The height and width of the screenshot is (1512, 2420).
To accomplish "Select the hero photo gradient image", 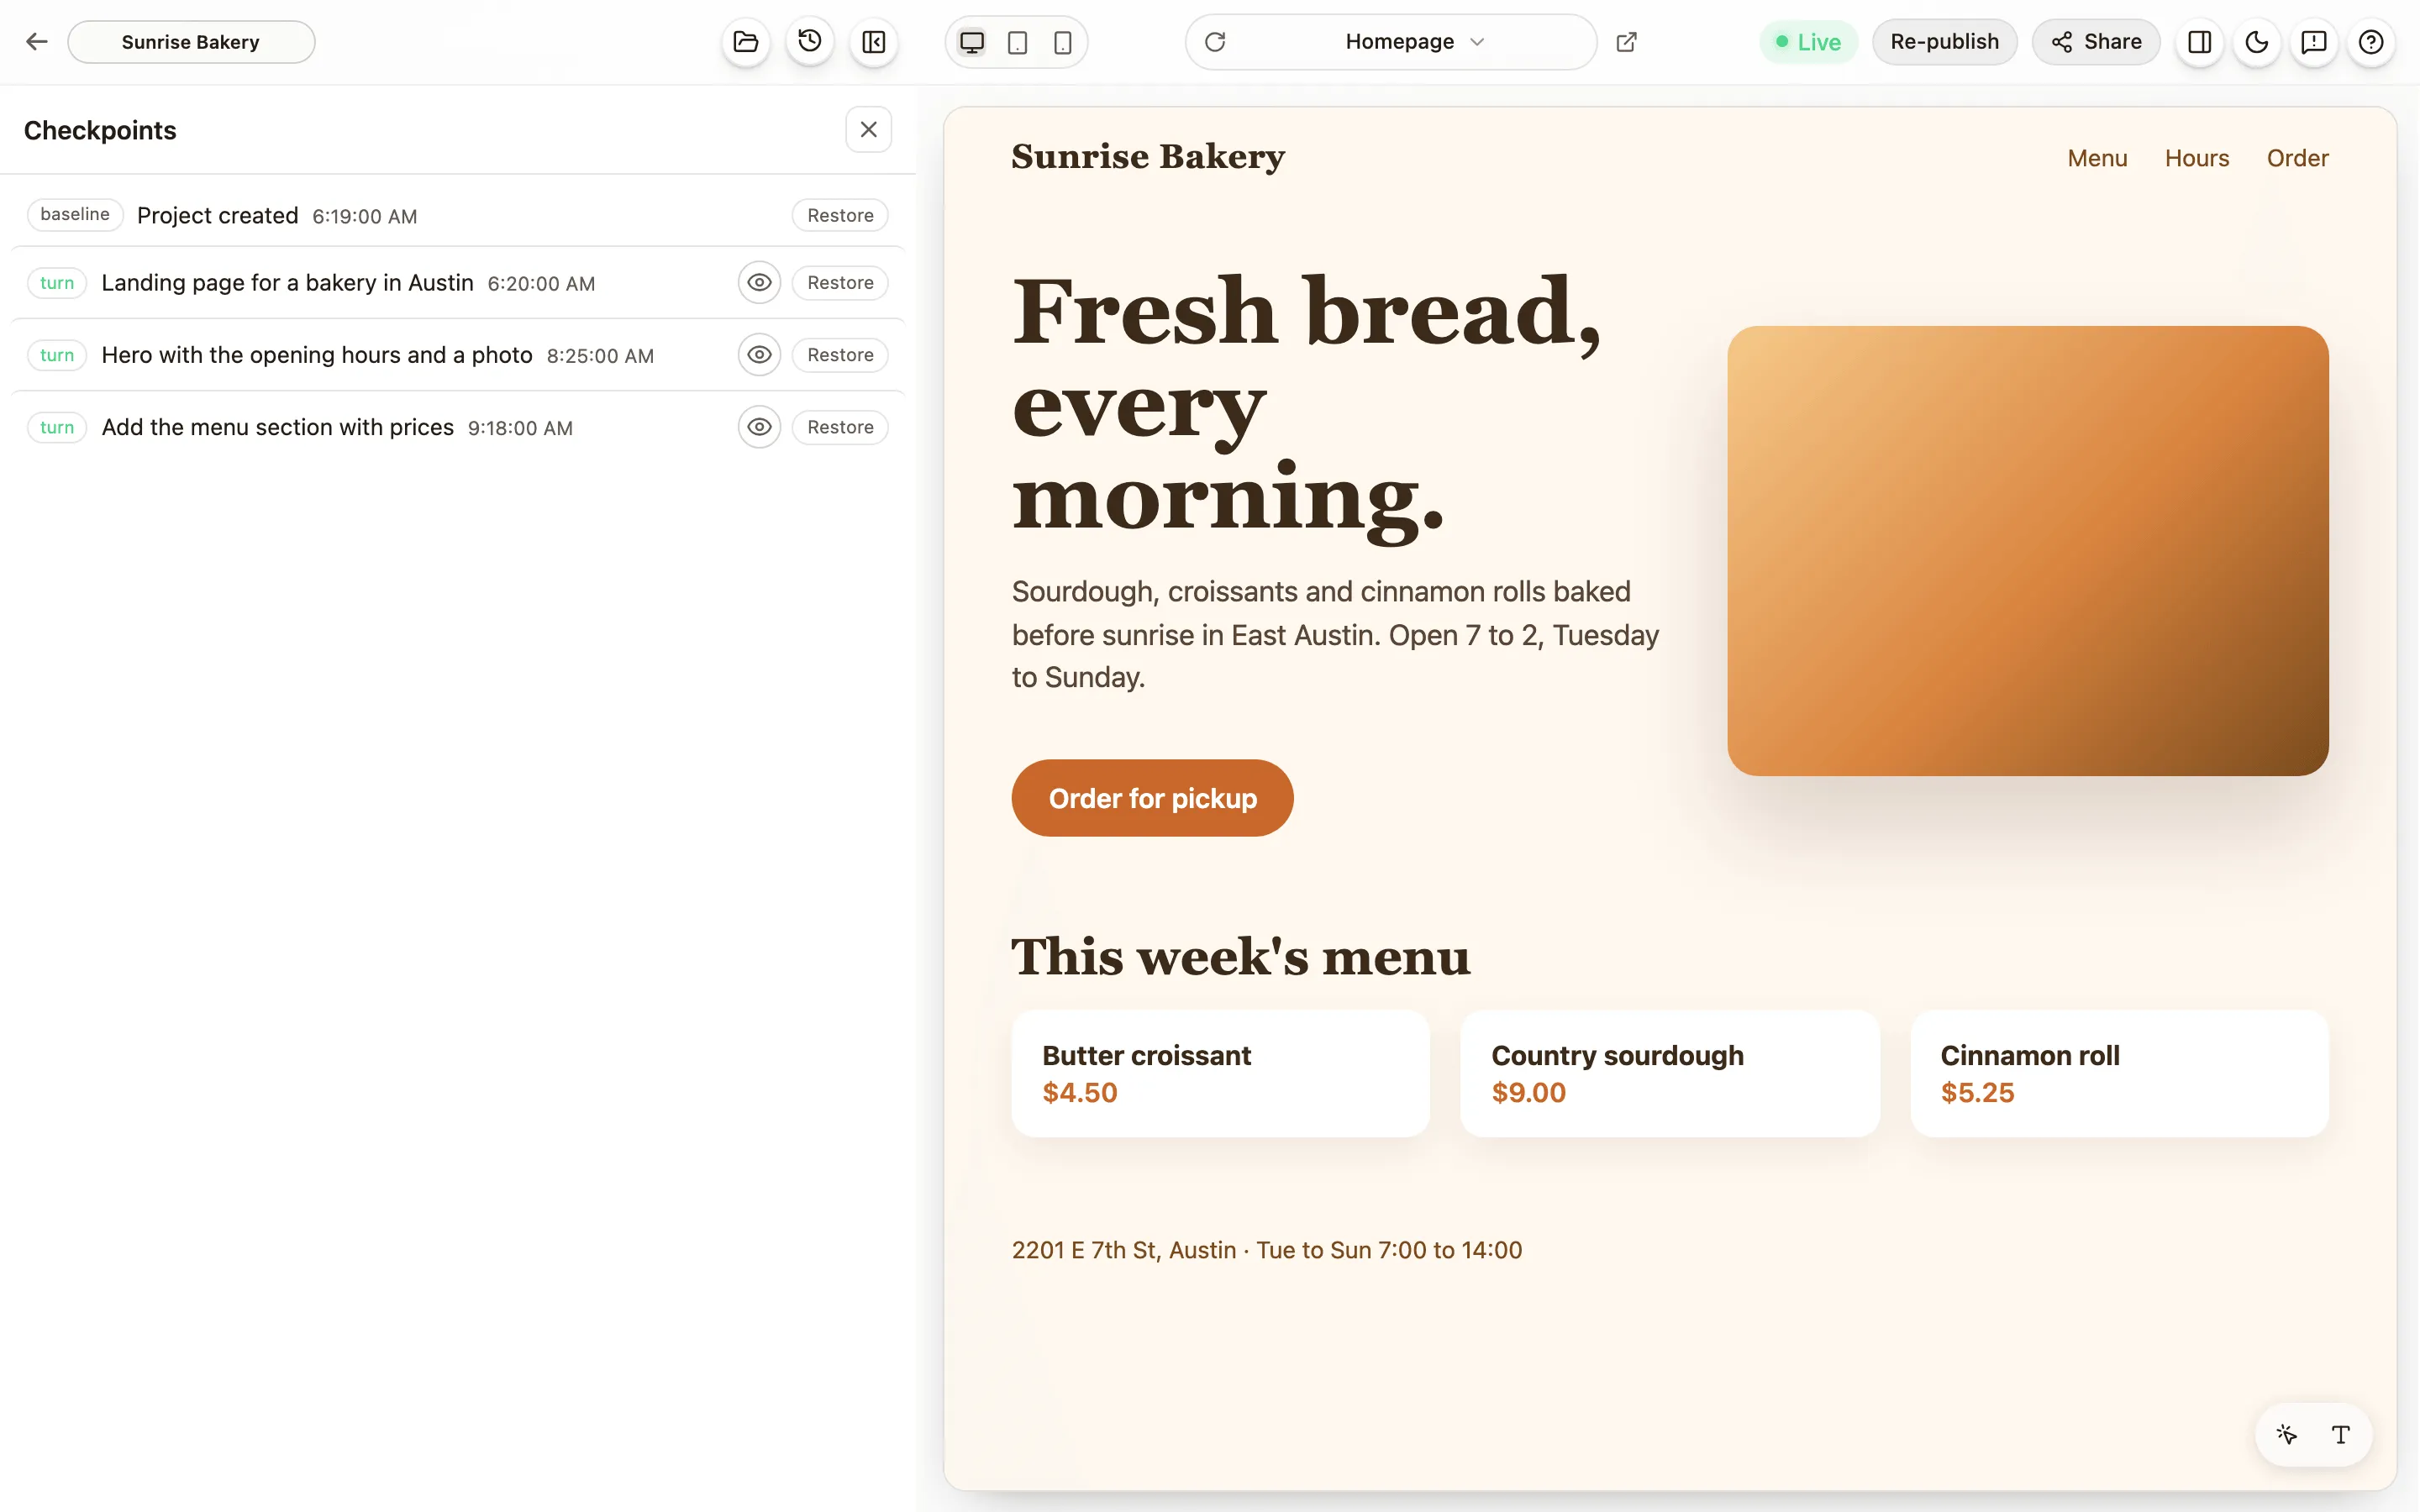I will click(x=2028, y=551).
